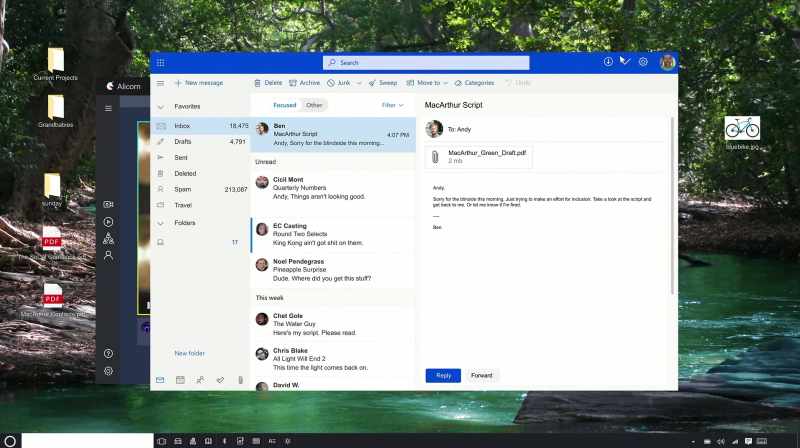The width and height of the screenshot is (800, 448).
Task: Open the Sent folder
Action: 201,158
